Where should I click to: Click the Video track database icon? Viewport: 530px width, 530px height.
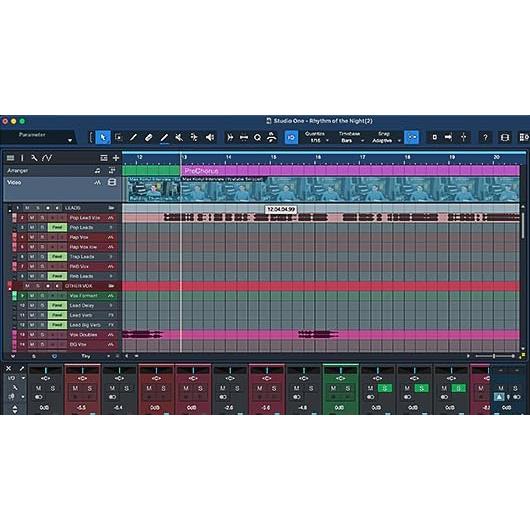point(112,183)
